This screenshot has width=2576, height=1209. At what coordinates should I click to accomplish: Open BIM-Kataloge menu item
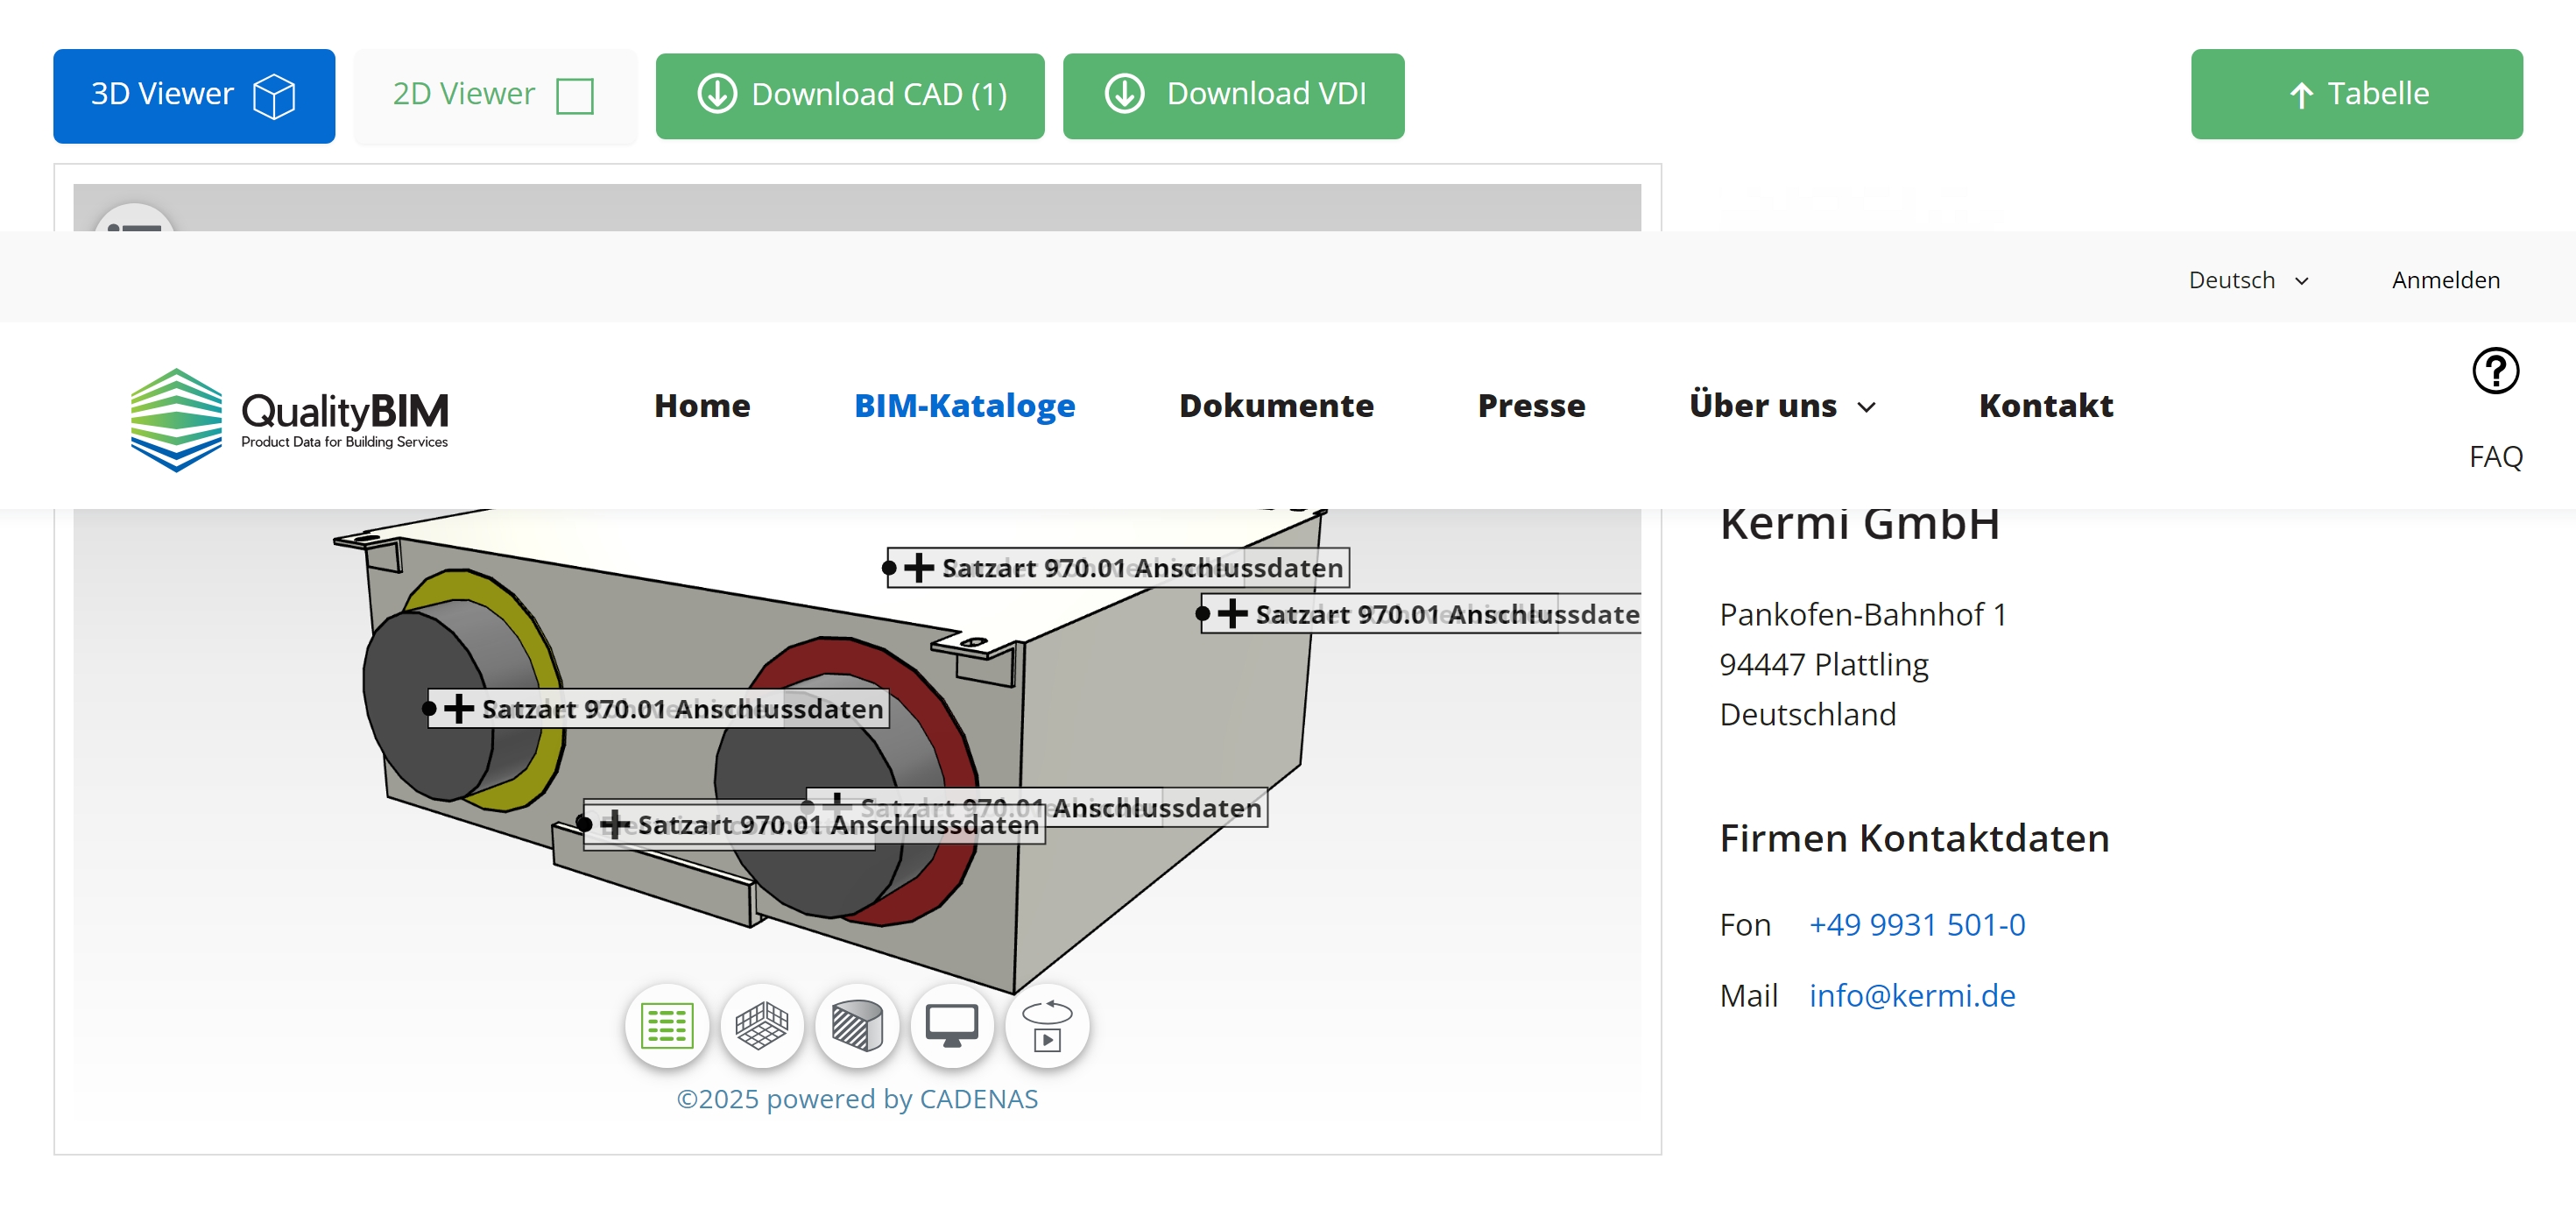pos(964,405)
